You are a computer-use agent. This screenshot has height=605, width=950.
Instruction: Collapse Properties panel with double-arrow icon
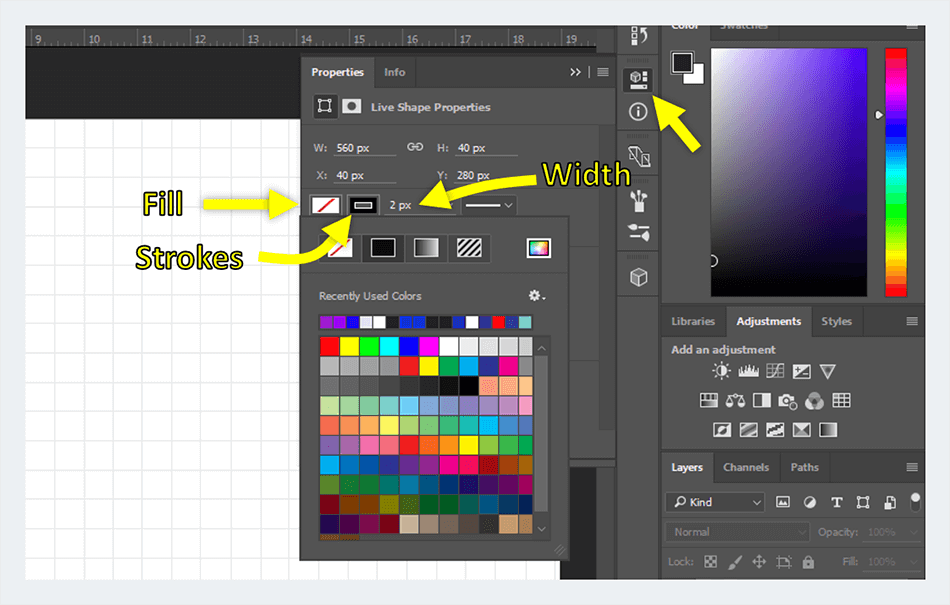(x=575, y=72)
